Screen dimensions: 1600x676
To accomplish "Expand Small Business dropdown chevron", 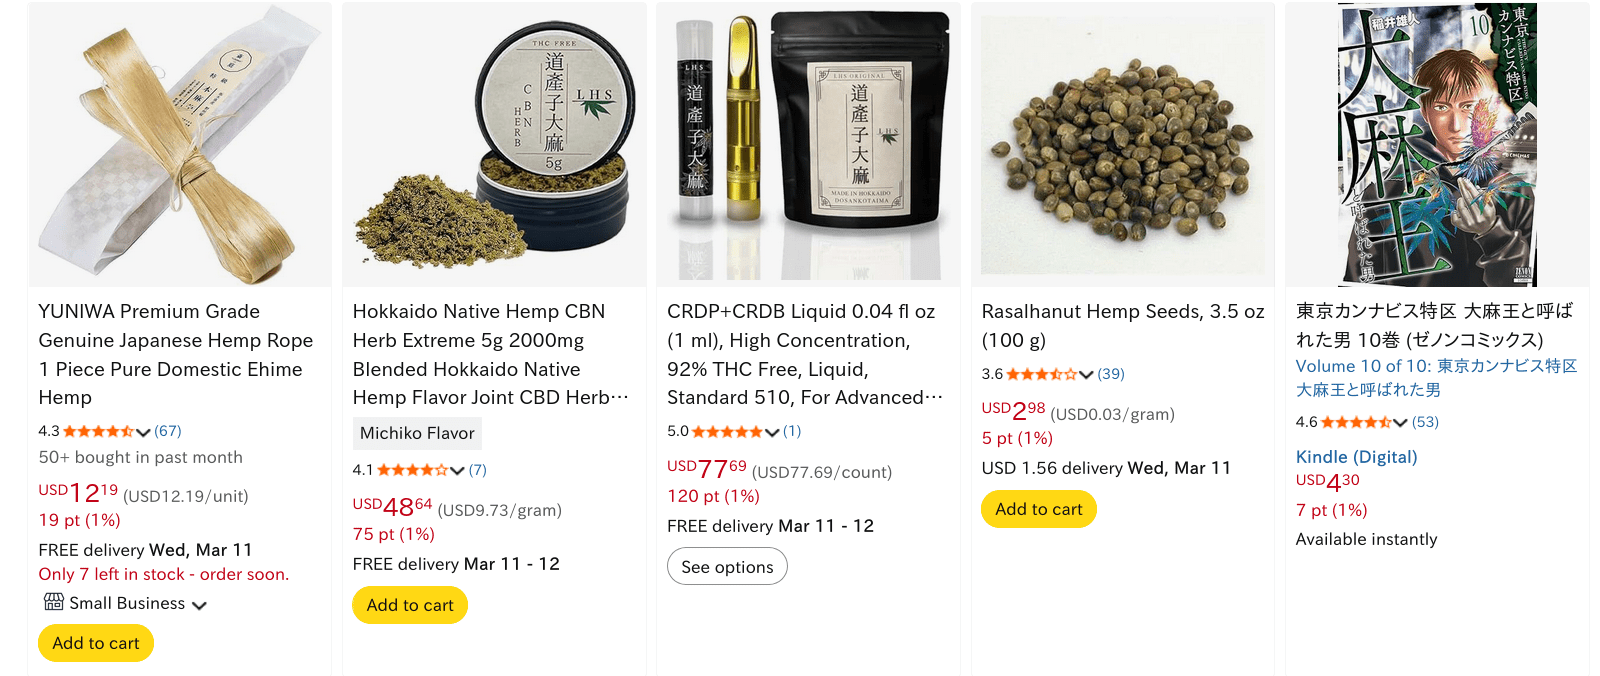I will (199, 605).
